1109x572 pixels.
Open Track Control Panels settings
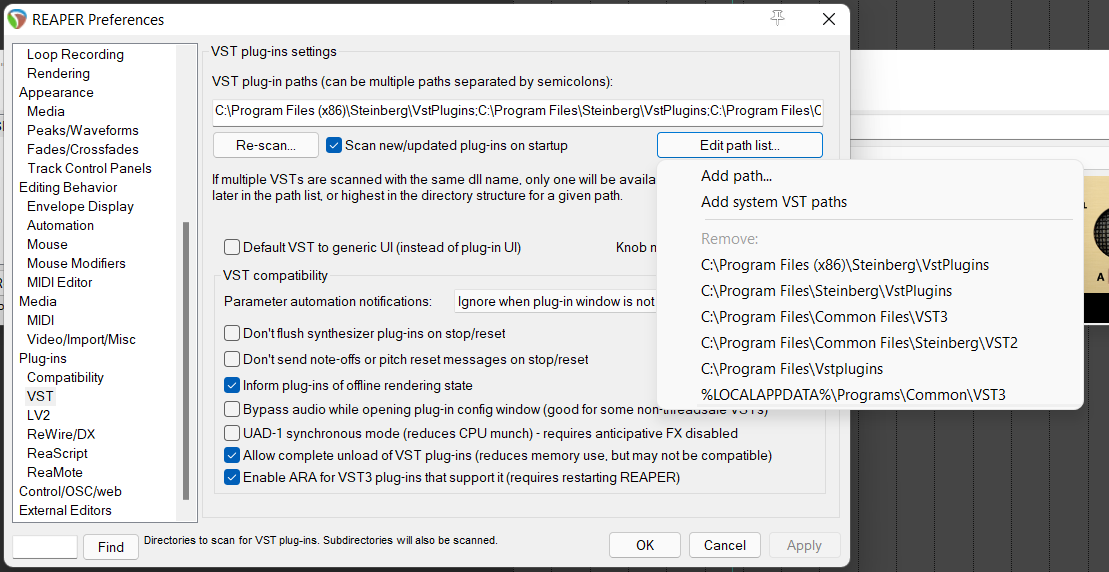[89, 168]
